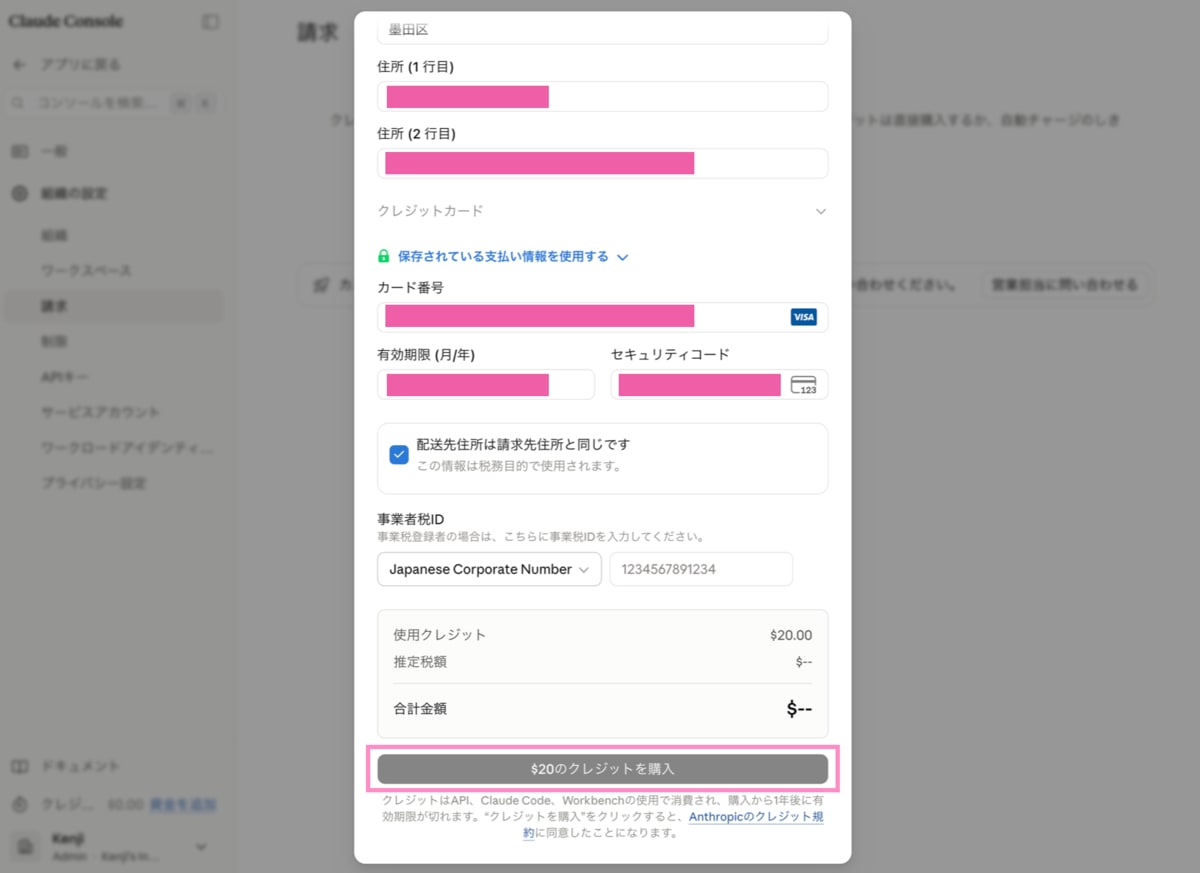The width and height of the screenshot is (1200, 873).
Task: Click the カード番号 input field
Action: click(602, 317)
